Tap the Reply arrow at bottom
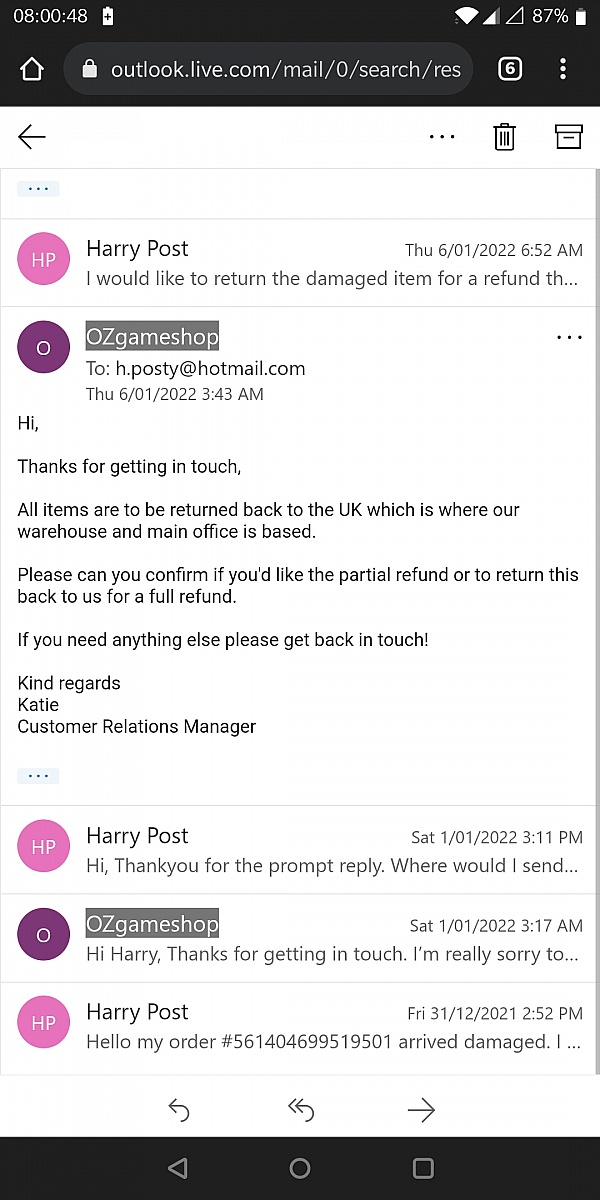 coord(179,1109)
